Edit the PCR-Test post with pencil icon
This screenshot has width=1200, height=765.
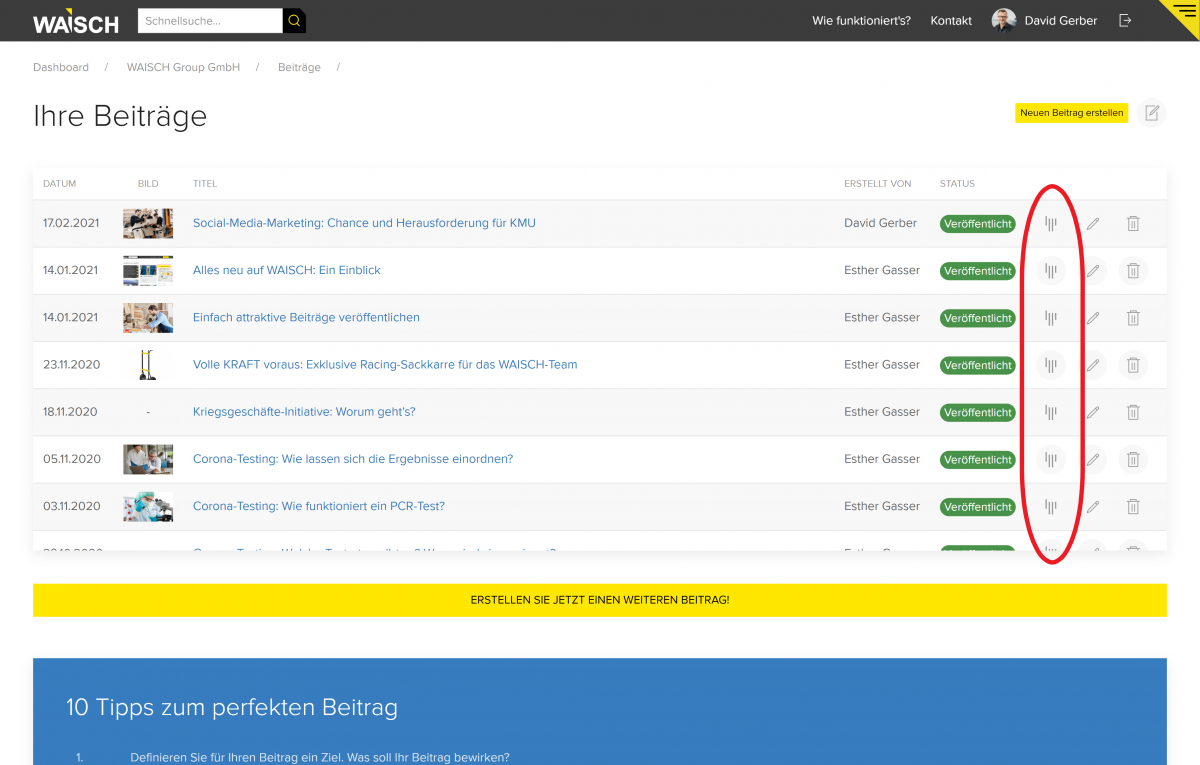point(1093,507)
